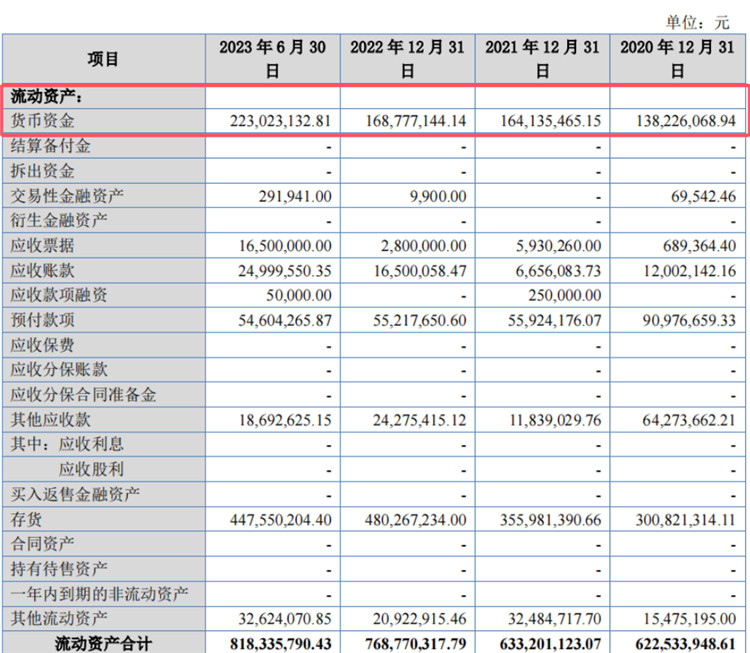Viewport: 750px width, 653px height.
Task: Select the value 300,821,314.11
Action: (686, 520)
